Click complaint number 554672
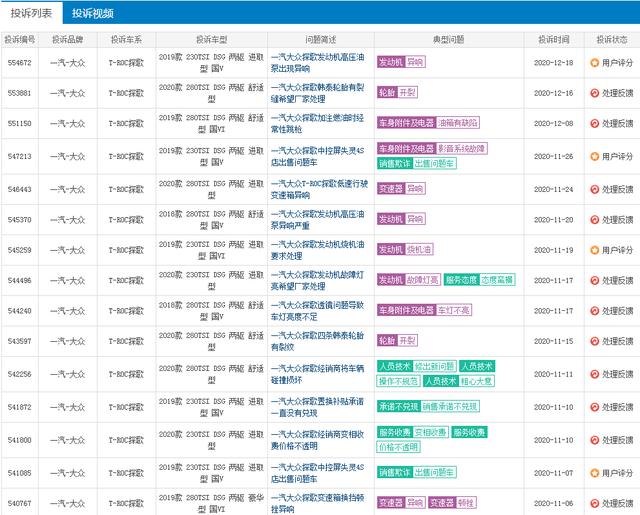This screenshot has width=640, height=515. [x=20, y=63]
